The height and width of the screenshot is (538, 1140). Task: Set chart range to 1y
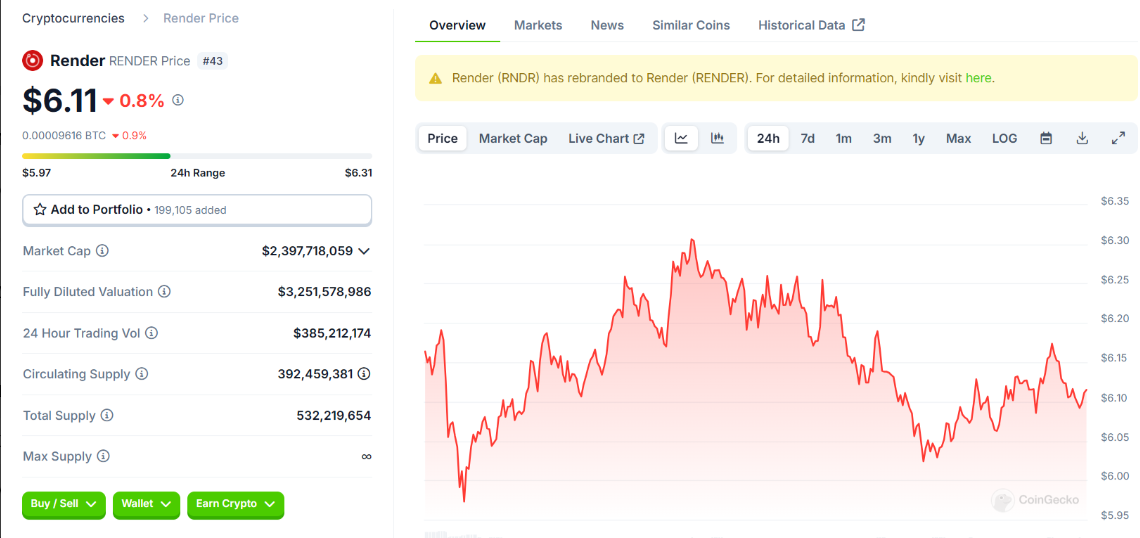coord(919,138)
